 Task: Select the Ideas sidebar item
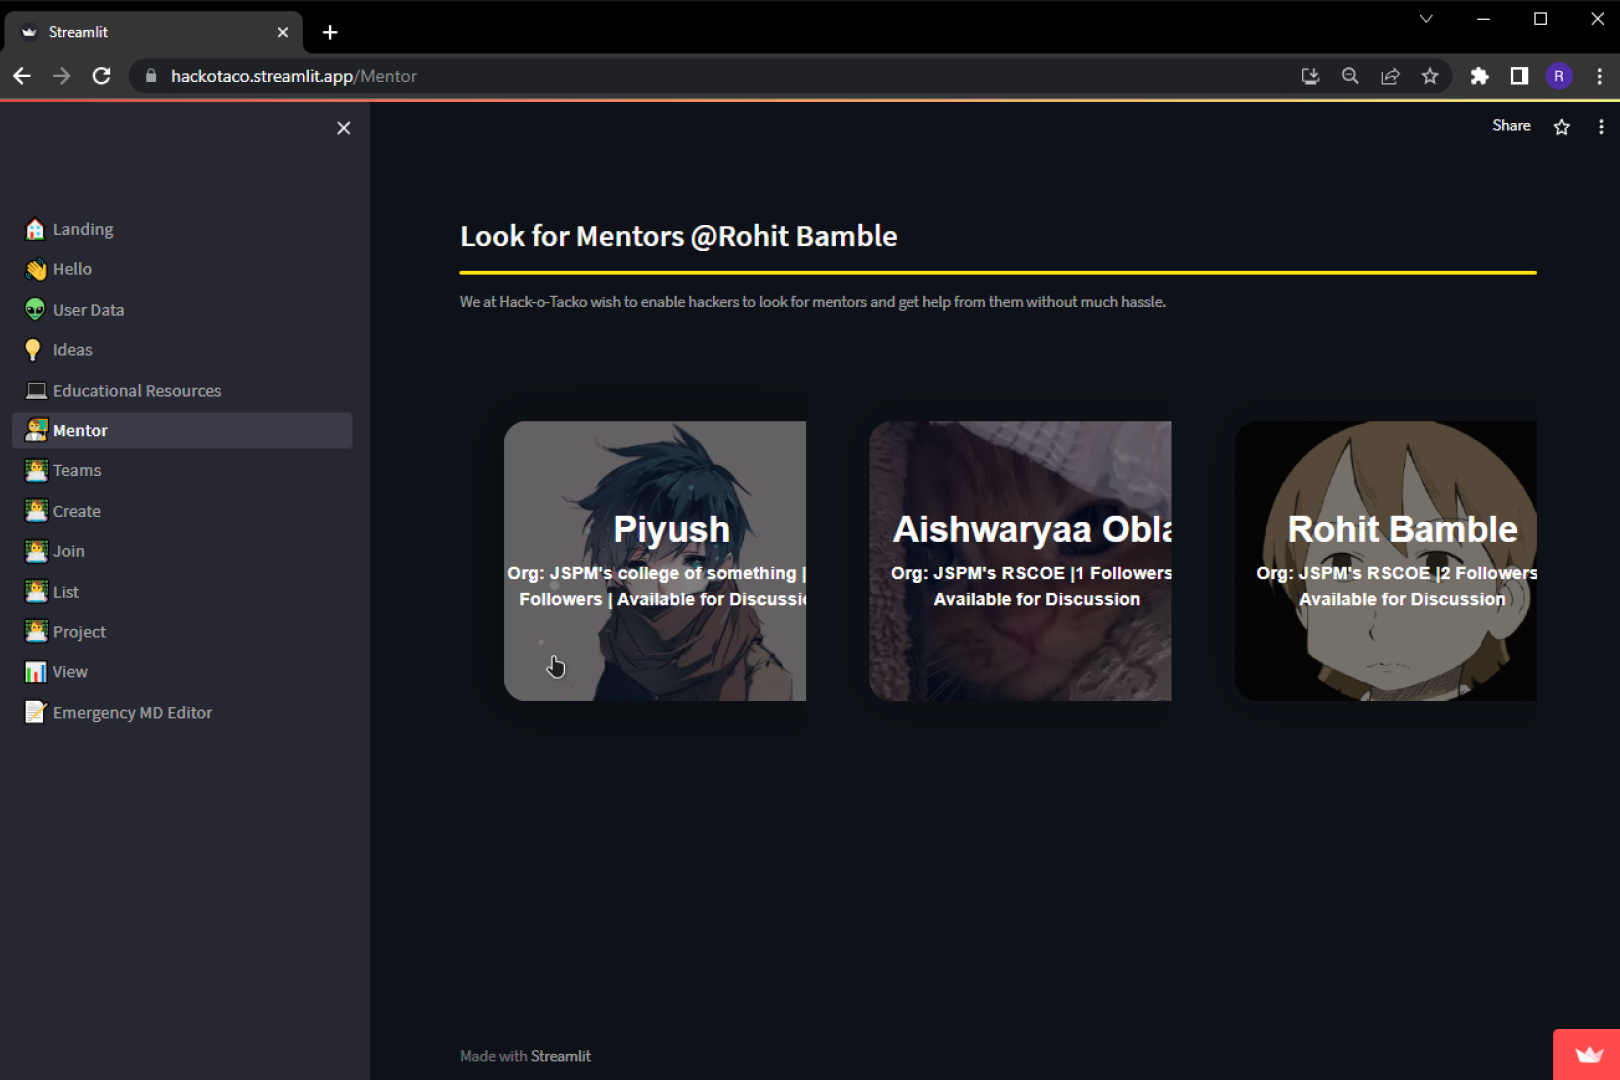tap(182, 350)
